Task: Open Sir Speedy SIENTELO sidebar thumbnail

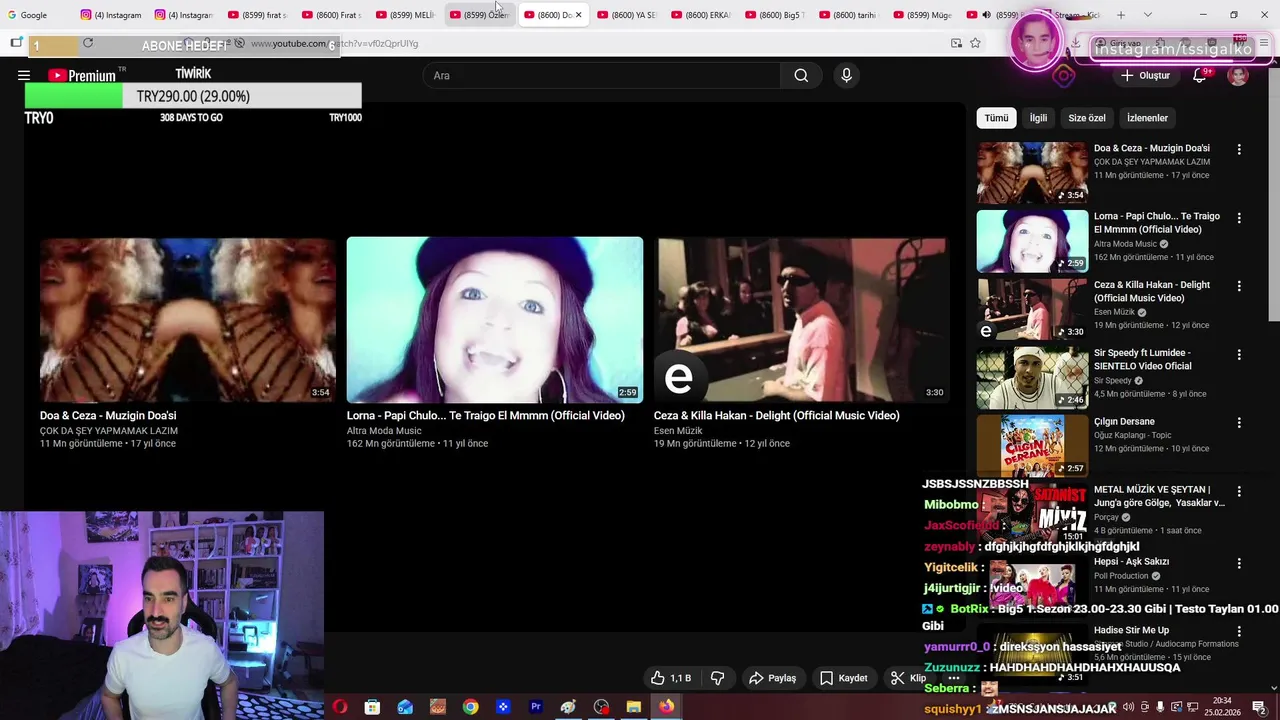Action: 1032,378
